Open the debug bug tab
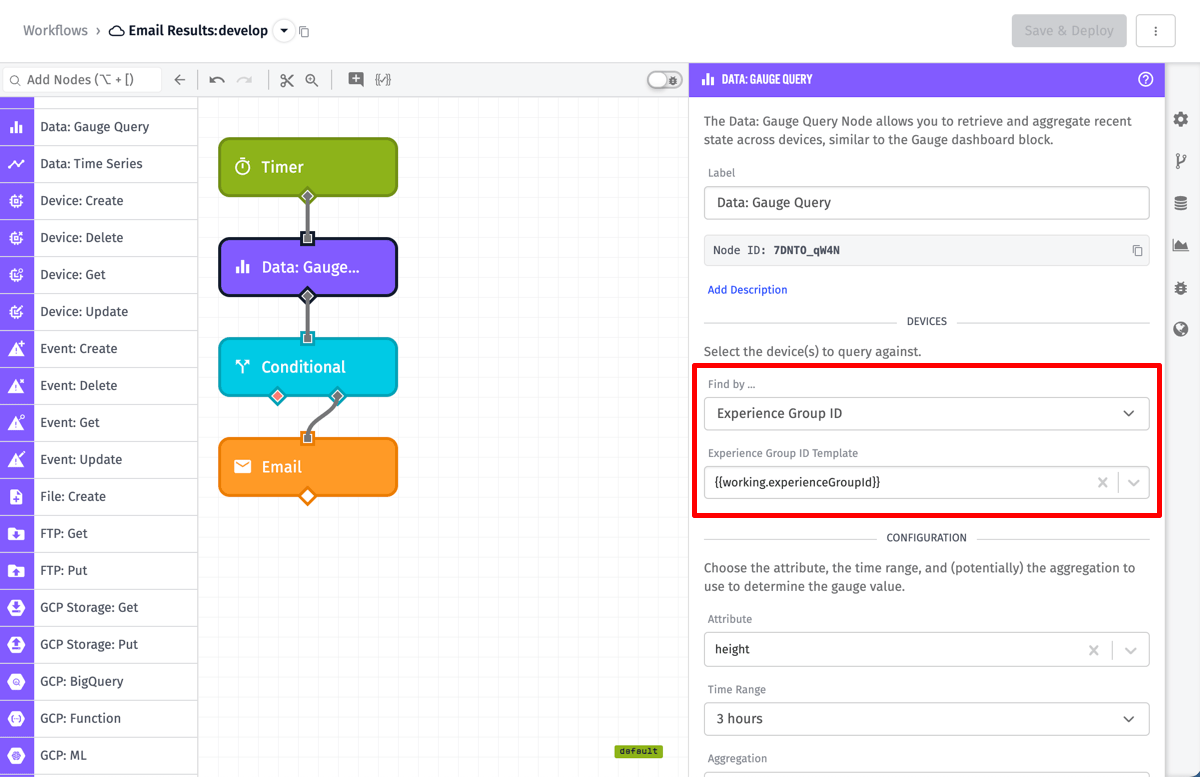Viewport: 1200px width, 777px height. (1181, 287)
